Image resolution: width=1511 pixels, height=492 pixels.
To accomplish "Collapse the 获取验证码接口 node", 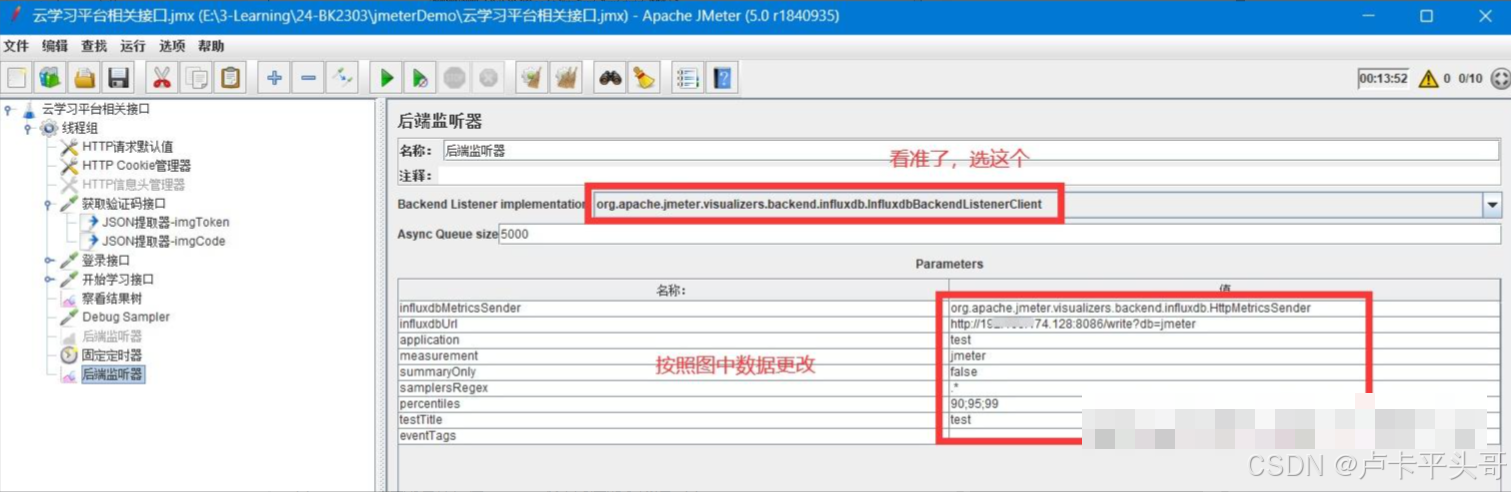I will (x=48, y=204).
